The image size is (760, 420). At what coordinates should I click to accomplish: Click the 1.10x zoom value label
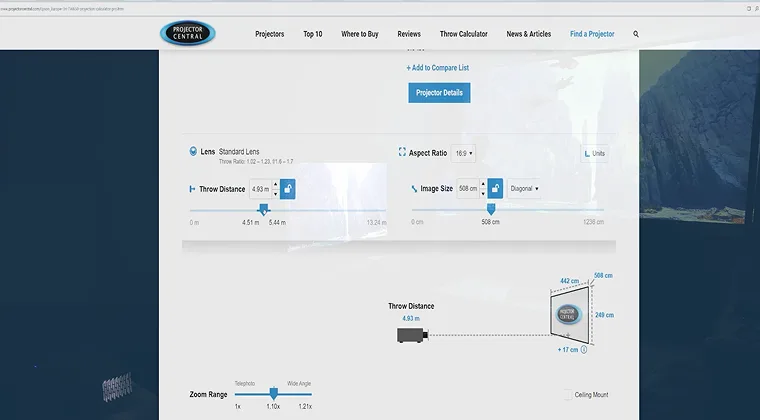point(273,406)
